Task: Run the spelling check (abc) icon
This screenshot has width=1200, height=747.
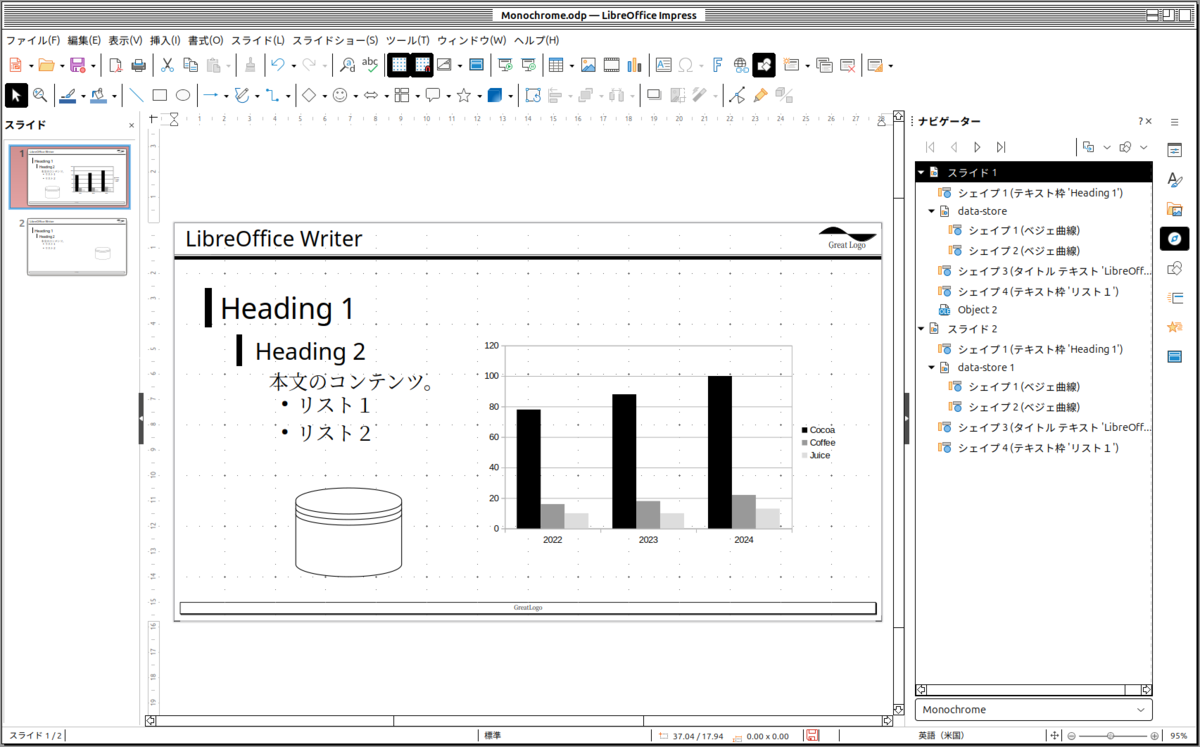Action: (370, 65)
